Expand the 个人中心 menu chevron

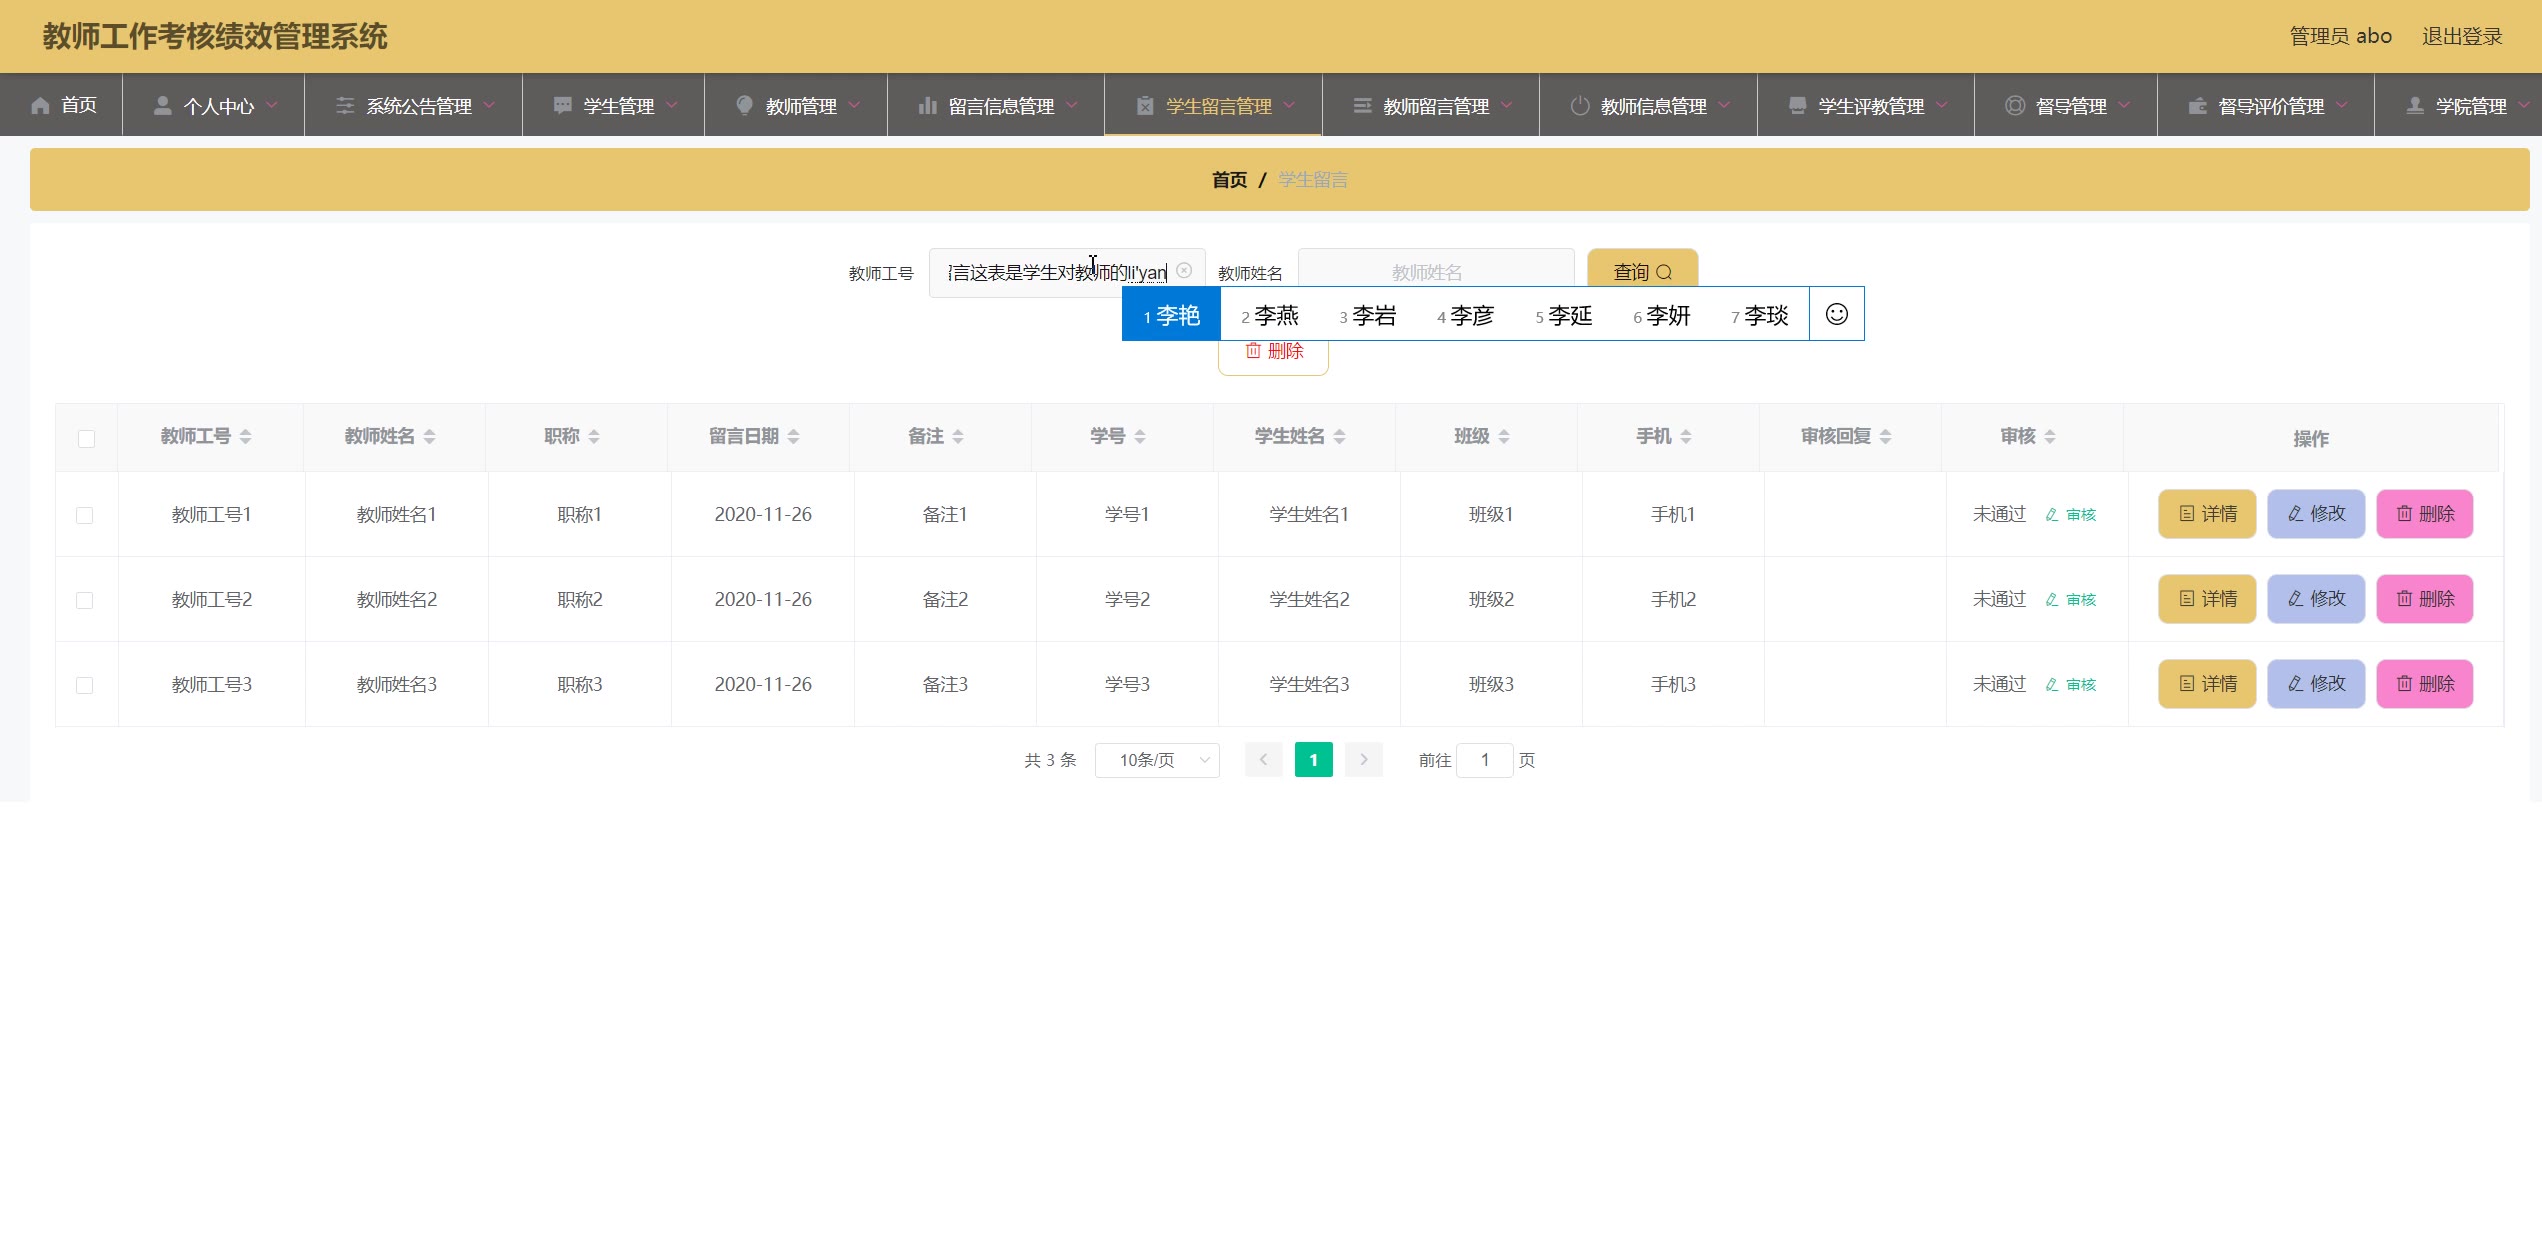pyautogui.click(x=272, y=105)
